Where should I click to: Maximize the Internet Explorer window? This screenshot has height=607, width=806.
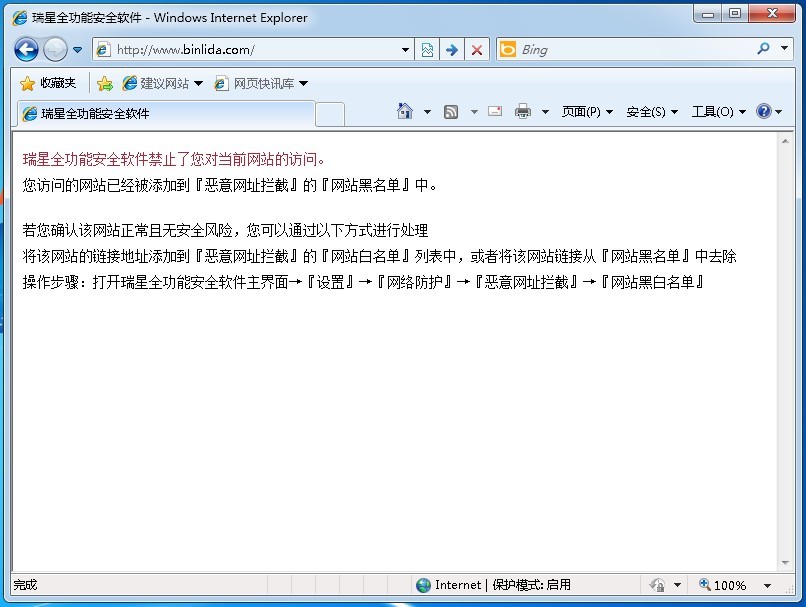click(735, 14)
